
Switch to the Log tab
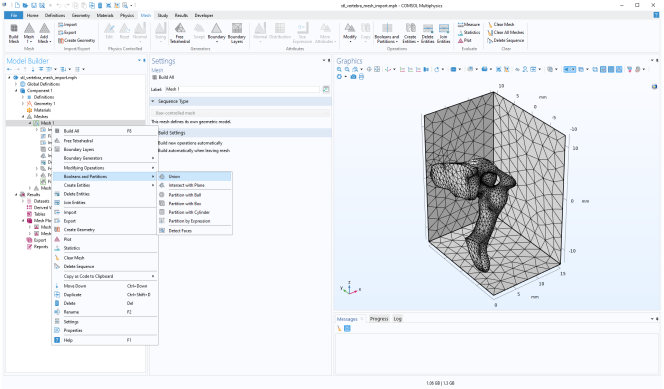397,319
